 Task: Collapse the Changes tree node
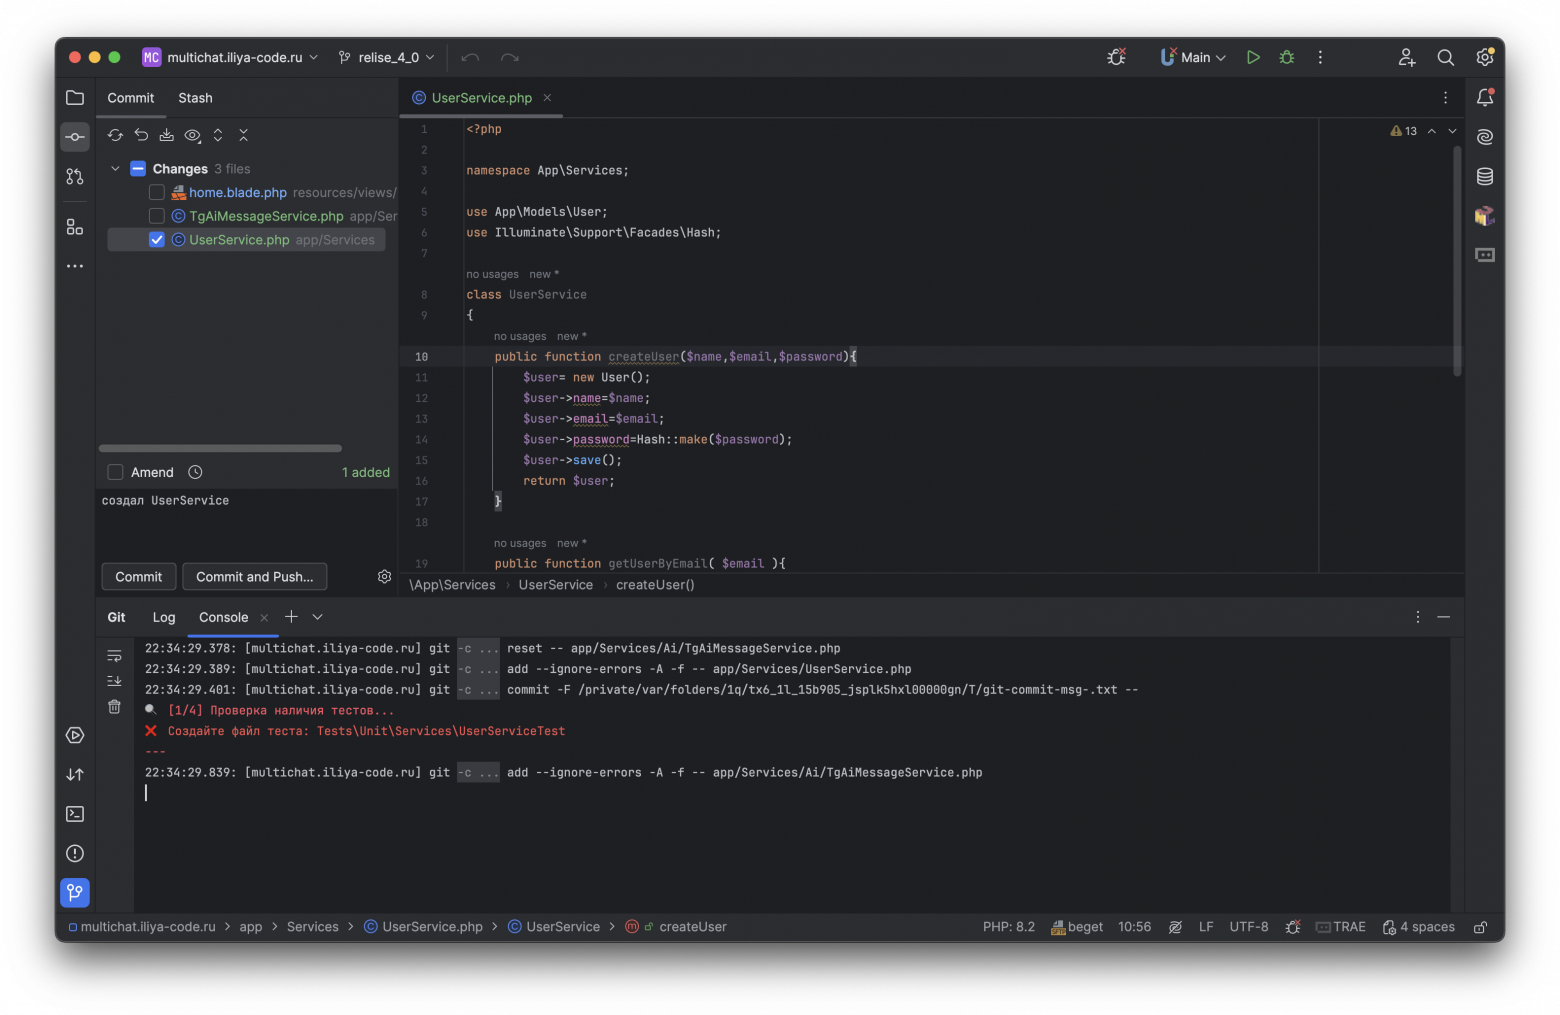(x=116, y=169)
